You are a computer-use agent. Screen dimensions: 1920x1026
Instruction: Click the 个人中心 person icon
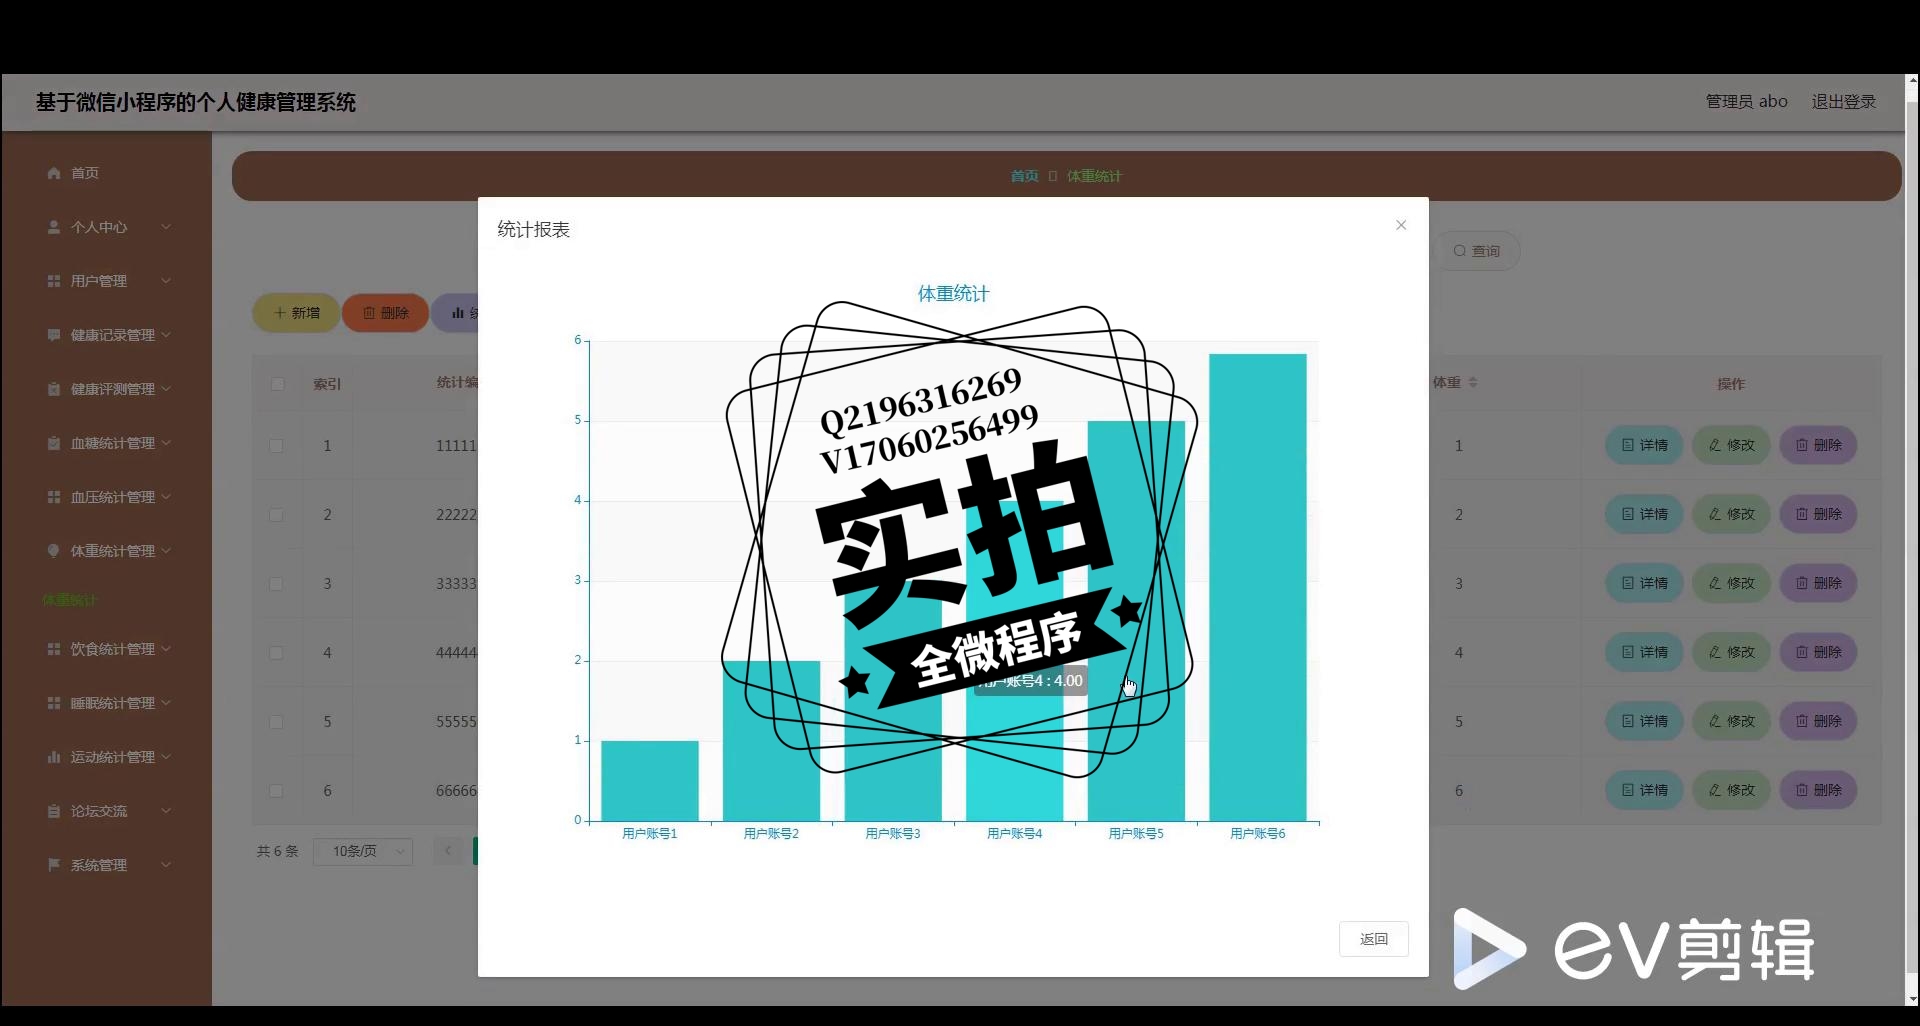[54, 227]
